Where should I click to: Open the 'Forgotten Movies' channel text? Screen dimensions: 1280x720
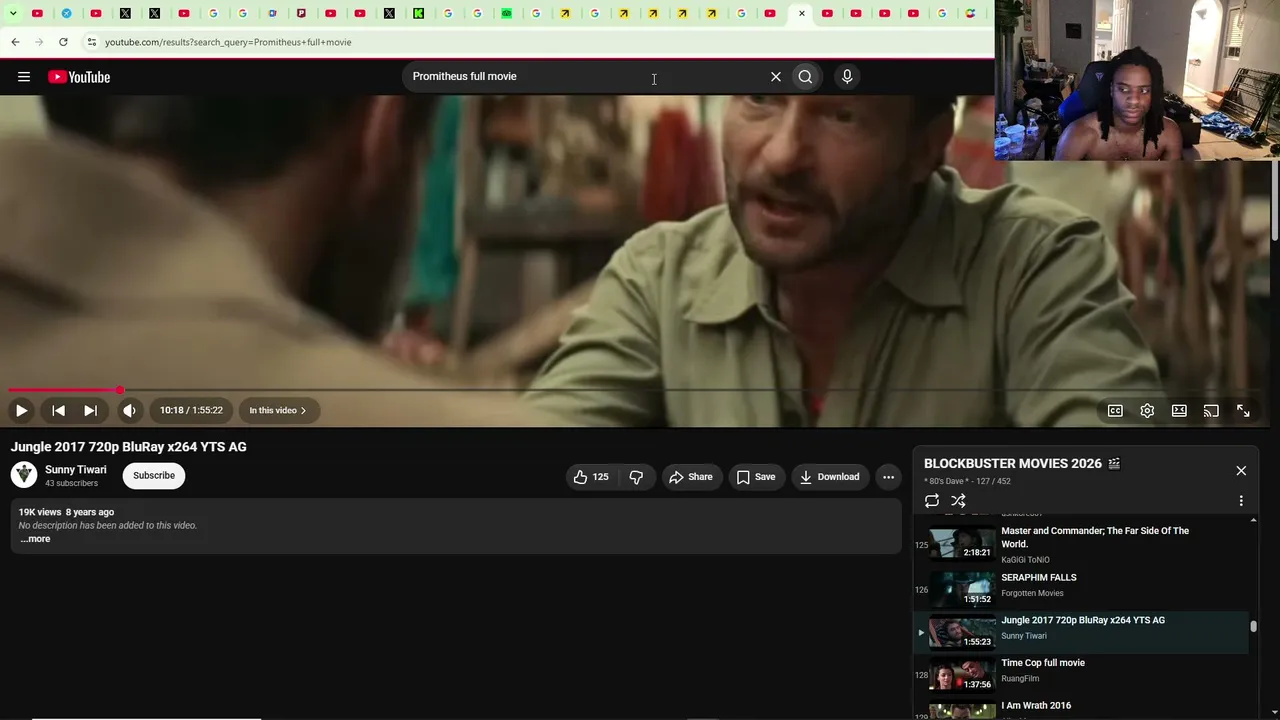click(x=1032, y=594)
